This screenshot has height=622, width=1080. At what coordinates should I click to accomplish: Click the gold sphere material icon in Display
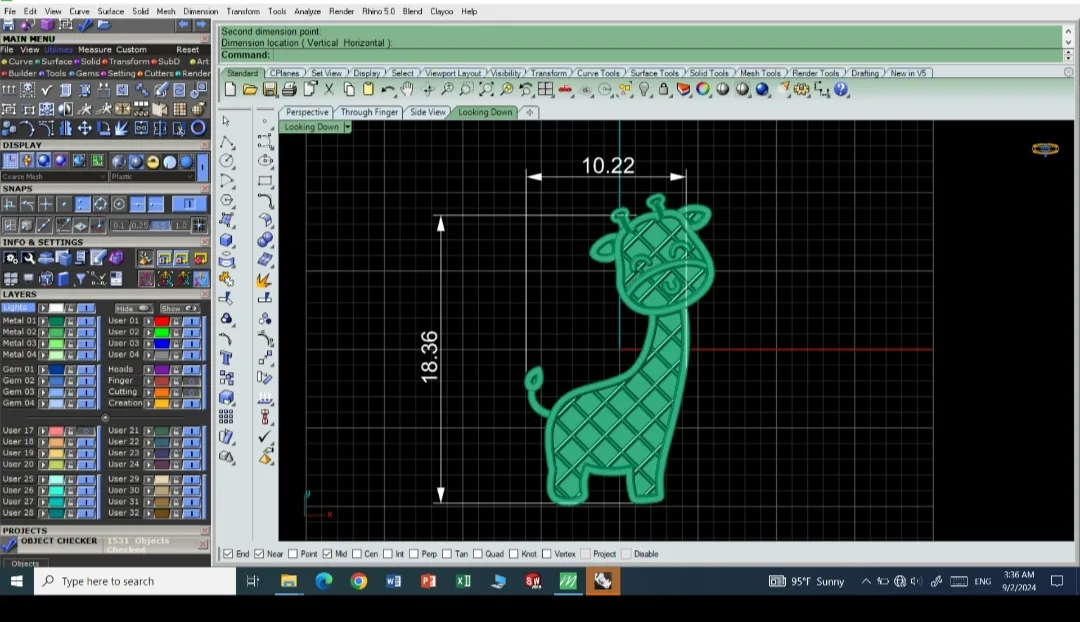[x=152, y=161]
